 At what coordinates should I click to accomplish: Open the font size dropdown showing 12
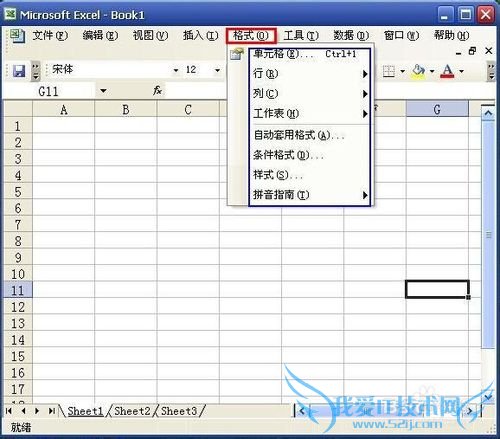[217, 70]
